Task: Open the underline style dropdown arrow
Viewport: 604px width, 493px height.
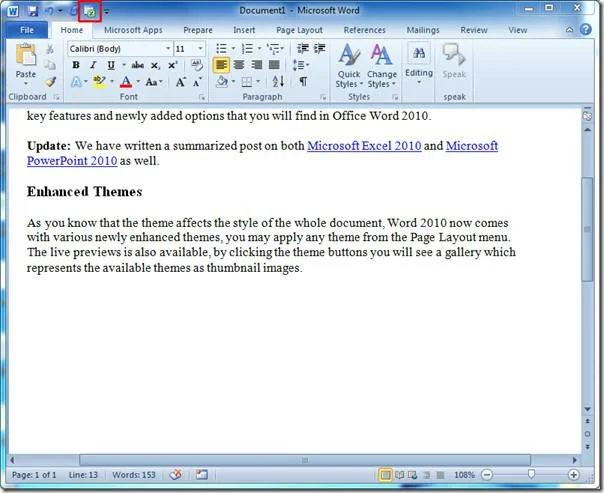Action: pos(124,65)
